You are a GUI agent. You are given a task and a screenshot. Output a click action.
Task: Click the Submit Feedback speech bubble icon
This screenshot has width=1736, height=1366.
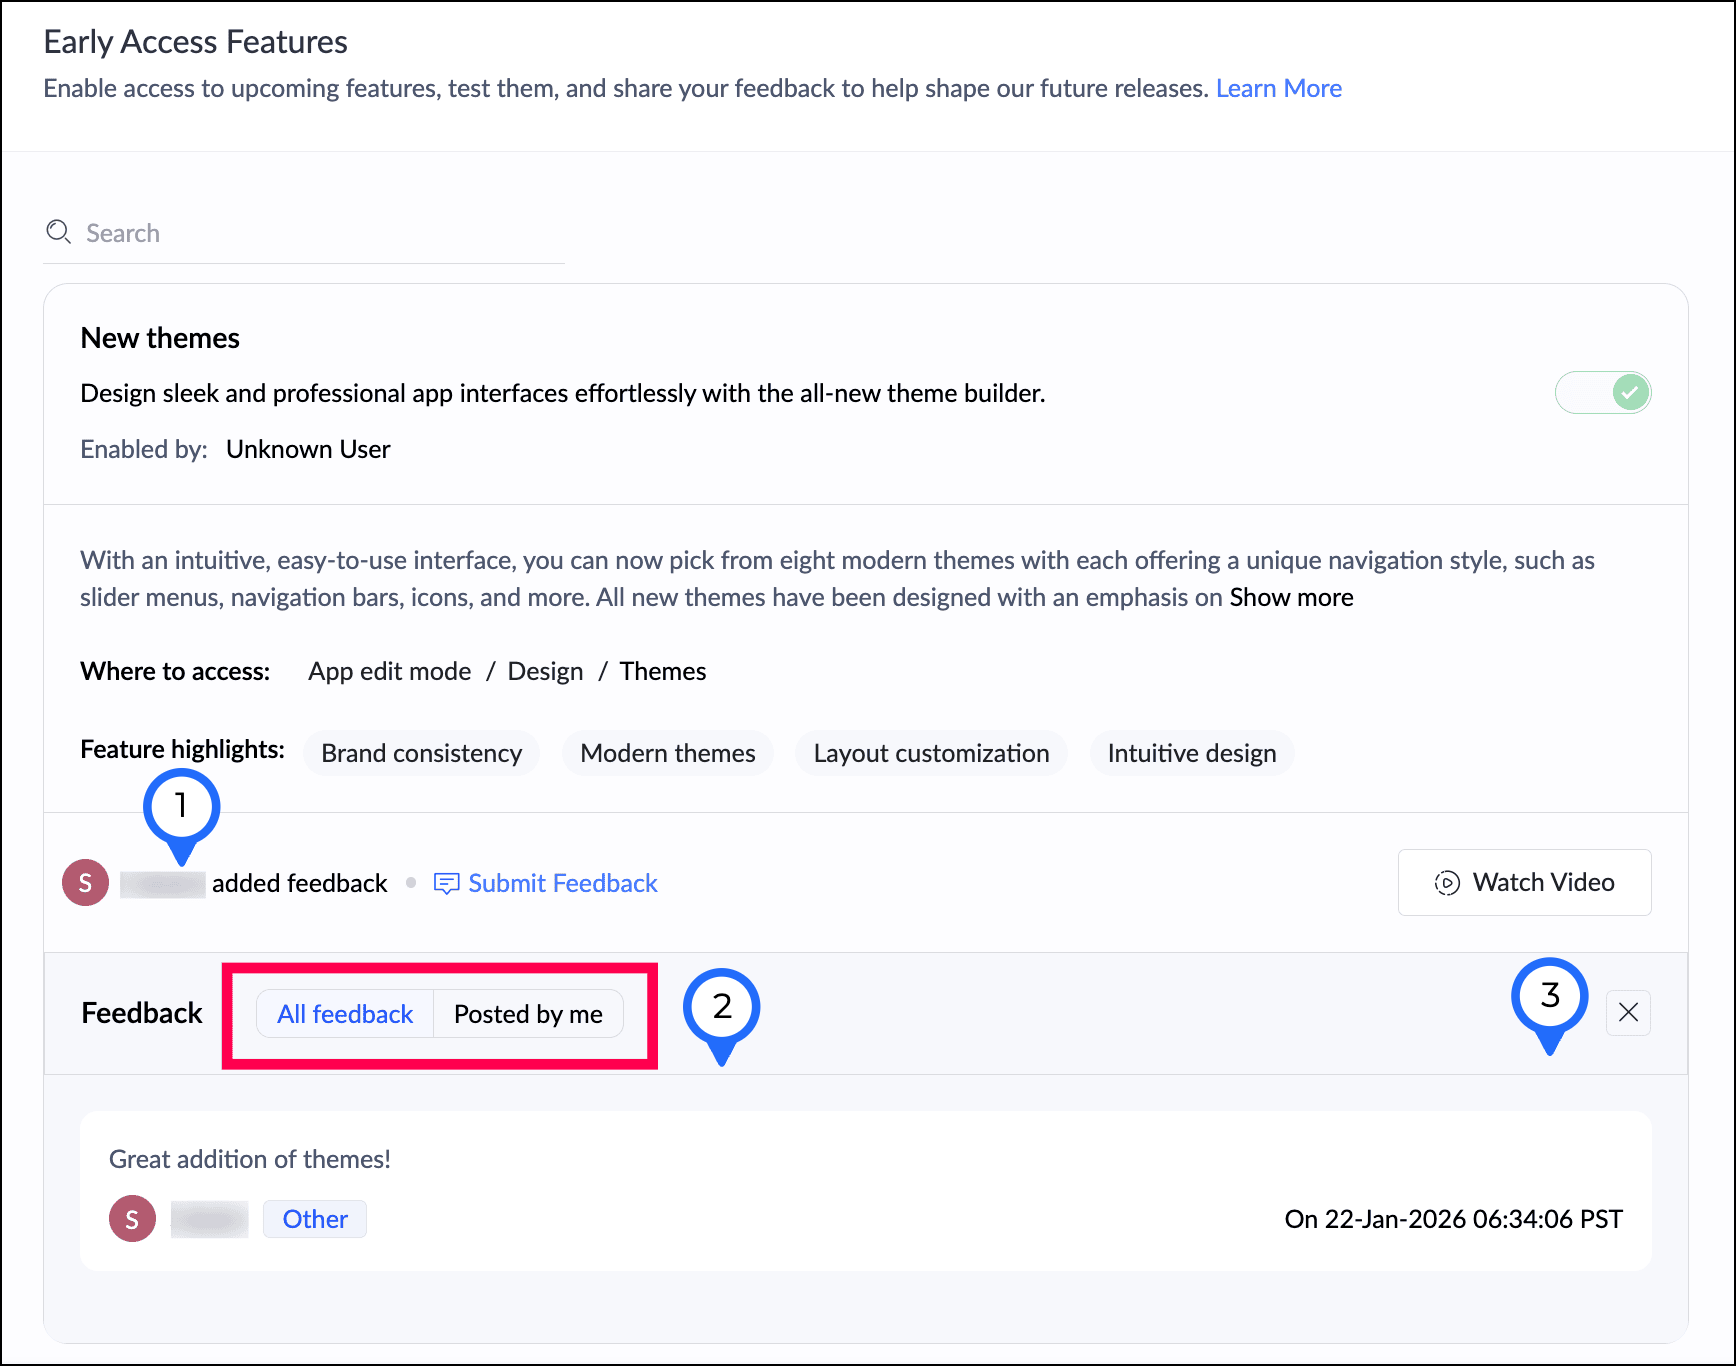tap(446, 883)
